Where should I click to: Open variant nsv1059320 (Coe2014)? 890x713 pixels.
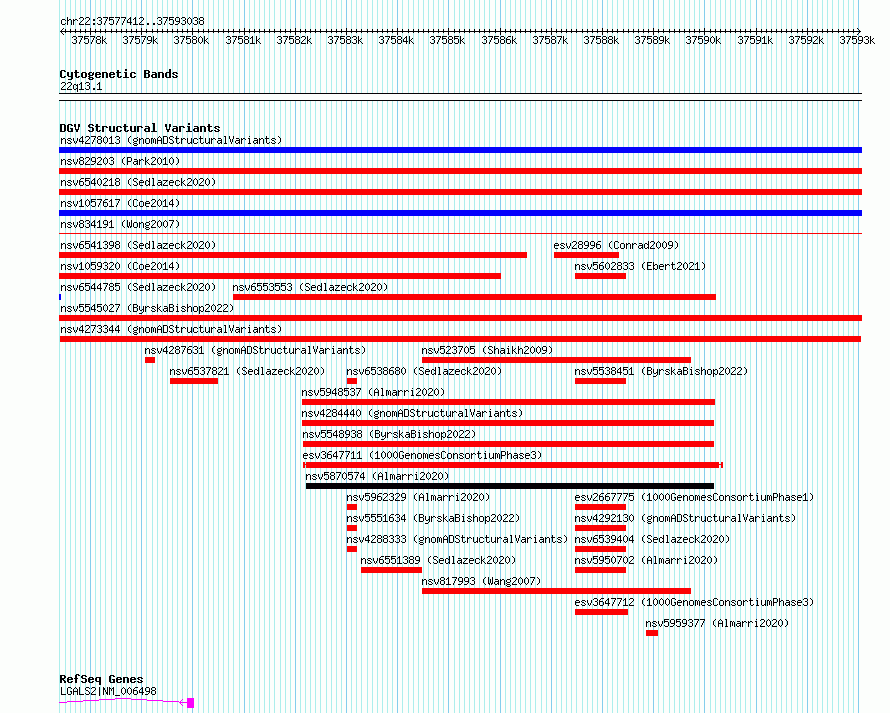click(x=120, y=266)
